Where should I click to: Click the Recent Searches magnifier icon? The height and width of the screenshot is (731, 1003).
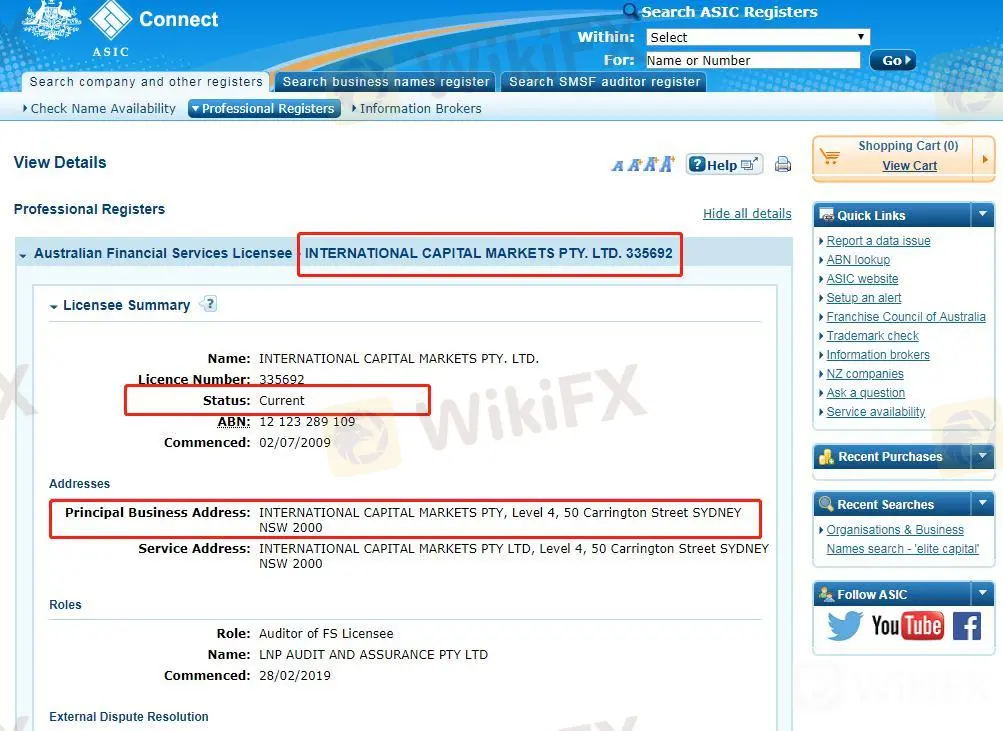[826, 504]
